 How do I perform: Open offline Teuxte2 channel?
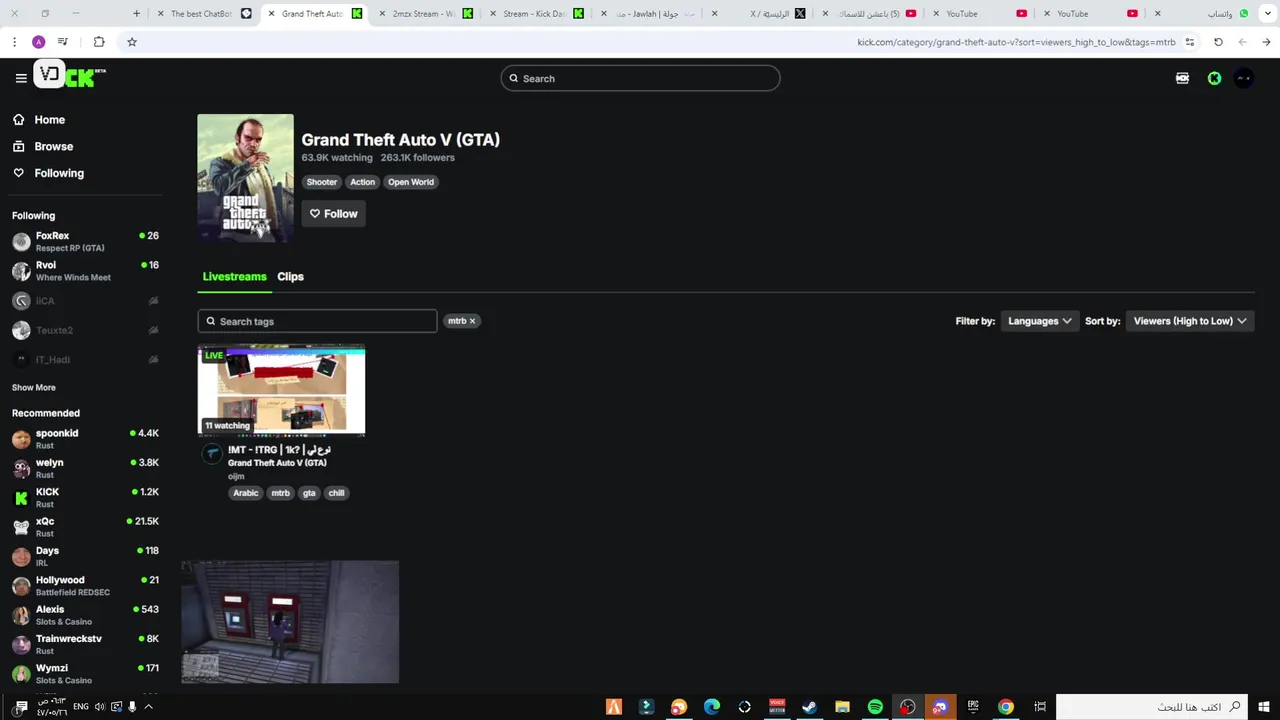coord(86,330)
